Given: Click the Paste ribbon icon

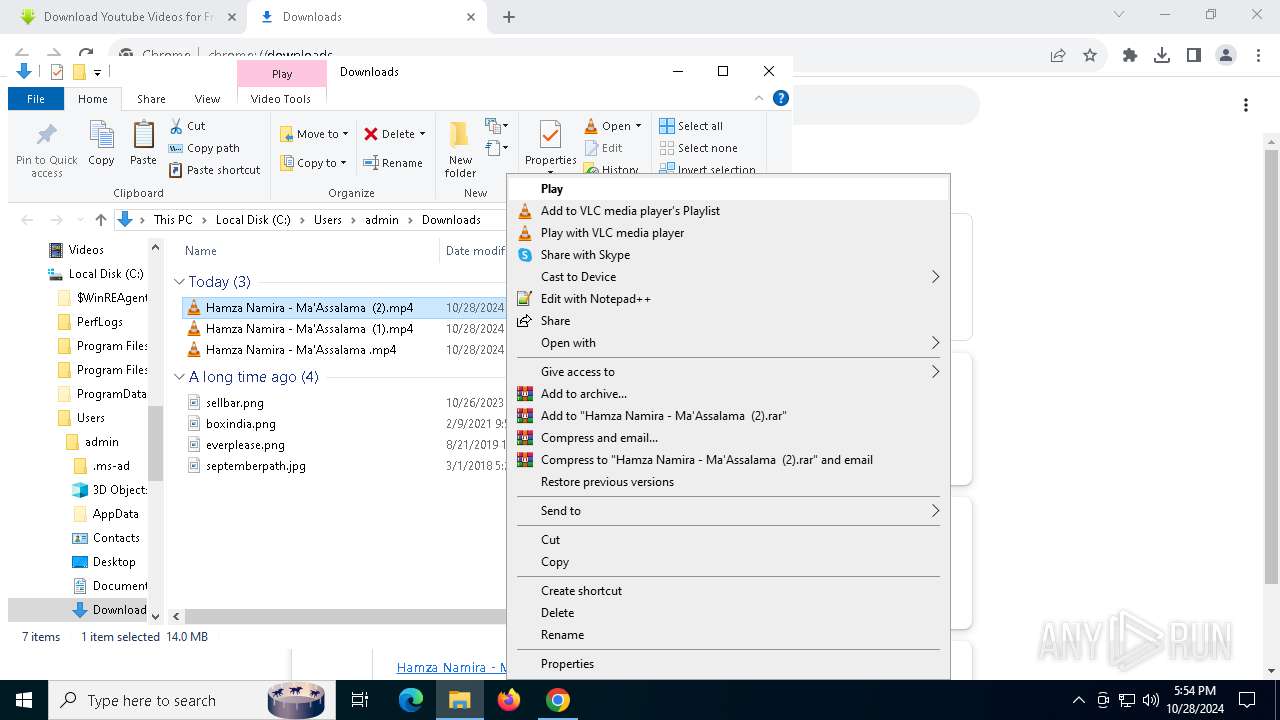Looking at the screenshot, I should (x=143, y=135).
